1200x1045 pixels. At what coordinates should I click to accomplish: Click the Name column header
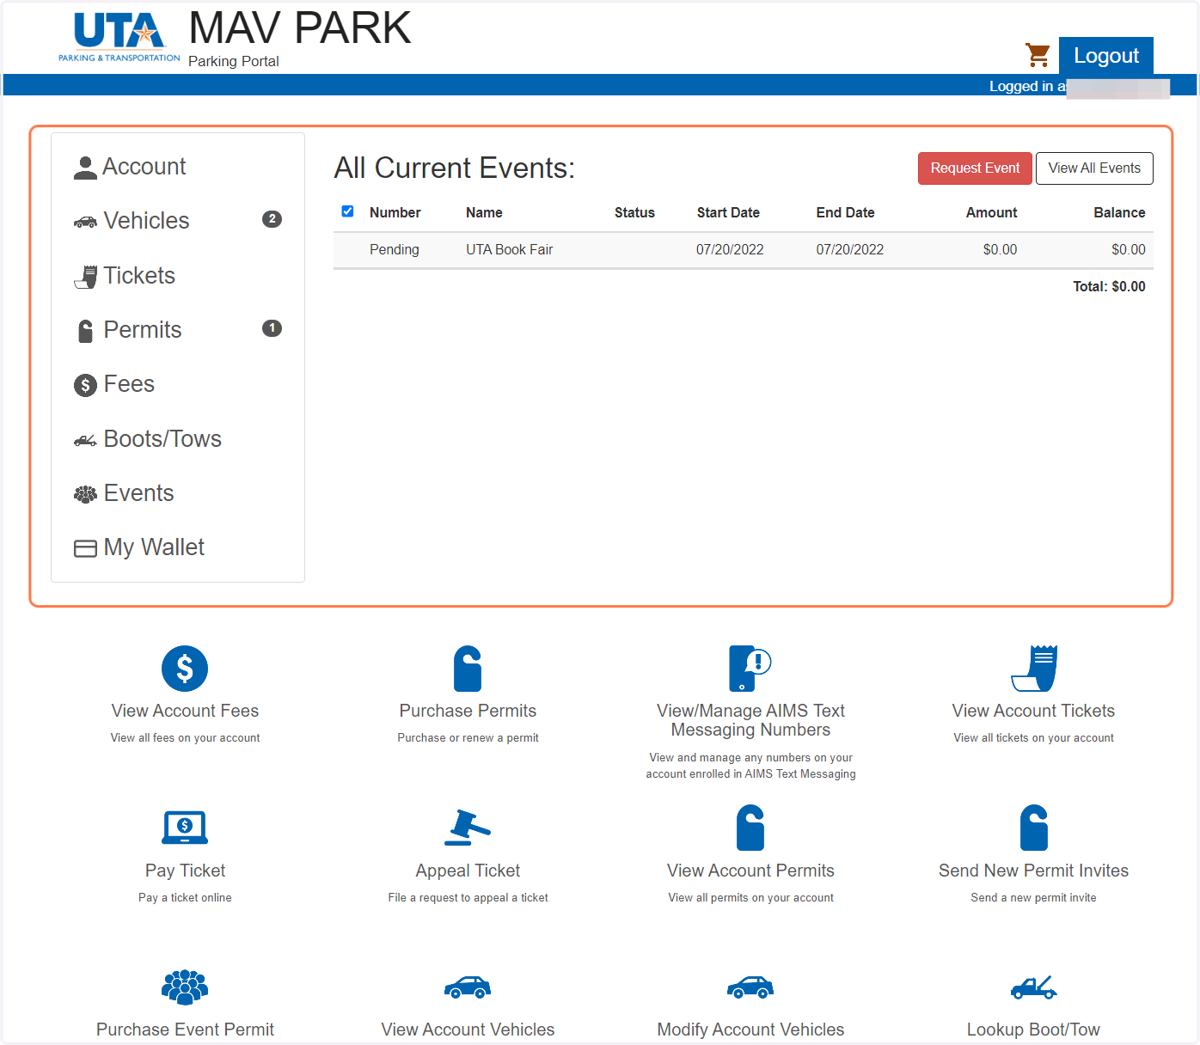[x=484, y=213]
